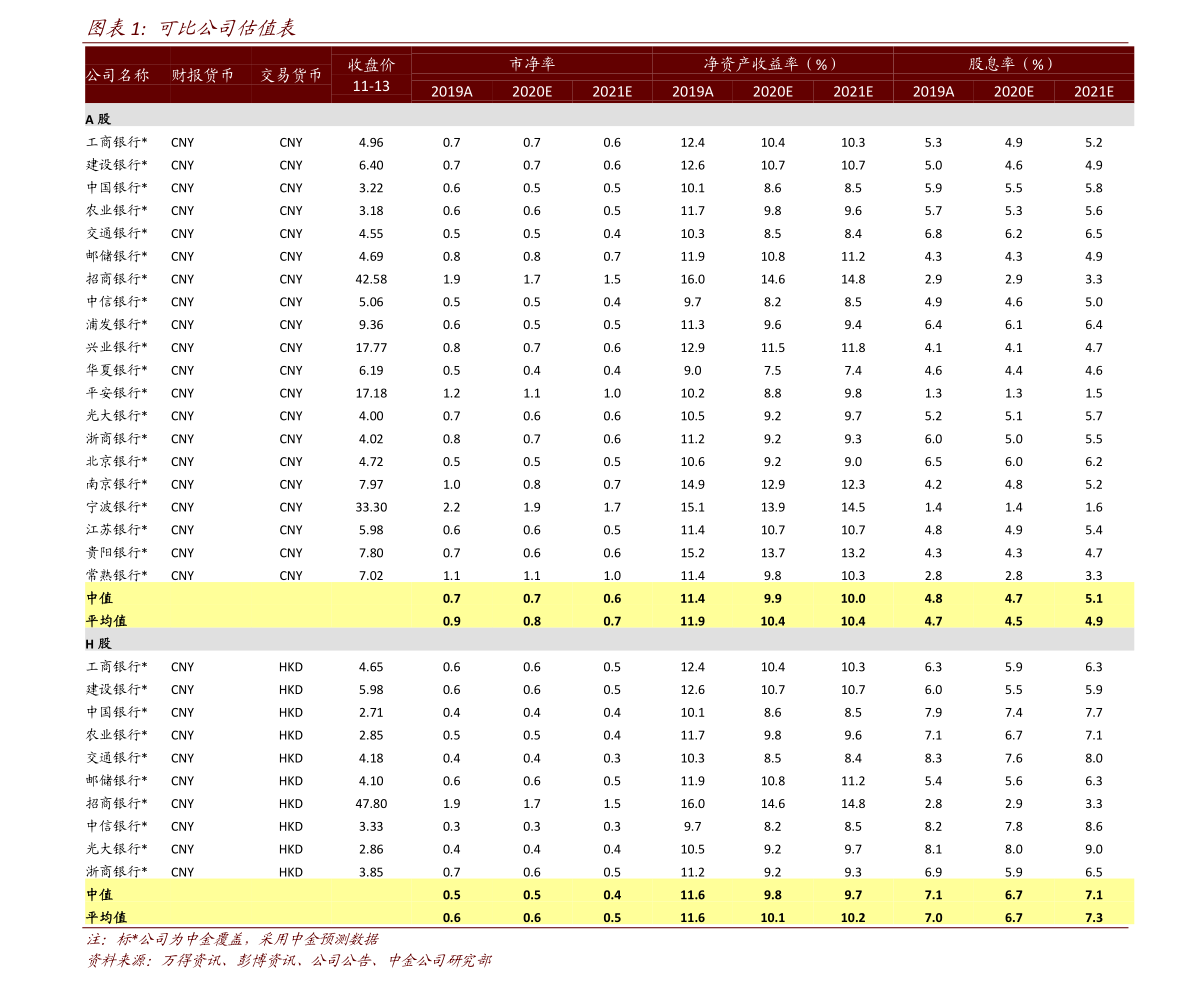Viewport: 1191px width, 988px height.
Task: Click 2021E under the 股息率 header
Action: [x=1093, y=91]
